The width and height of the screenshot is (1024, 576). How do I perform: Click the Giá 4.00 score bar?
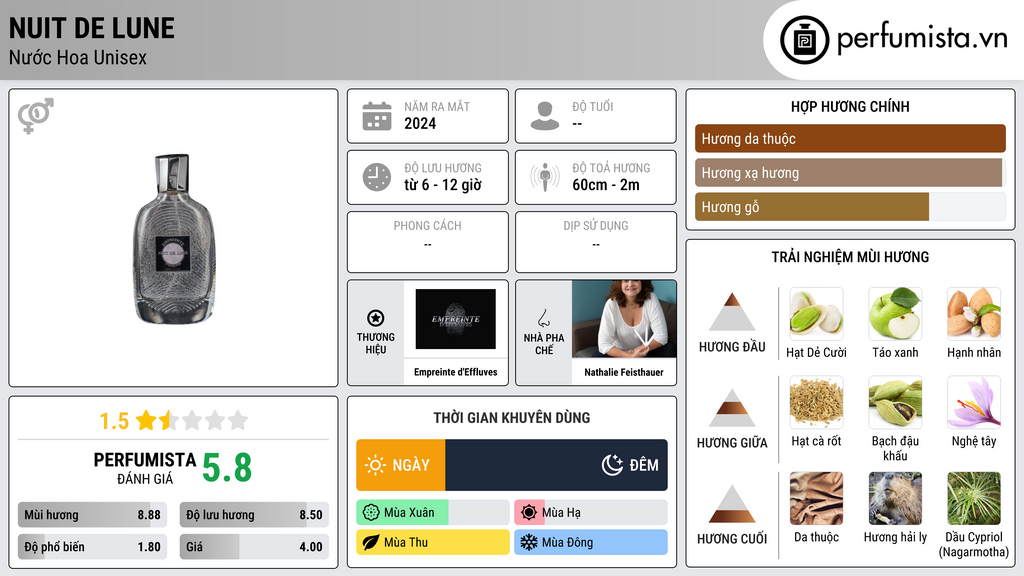[x=255, y=547]
